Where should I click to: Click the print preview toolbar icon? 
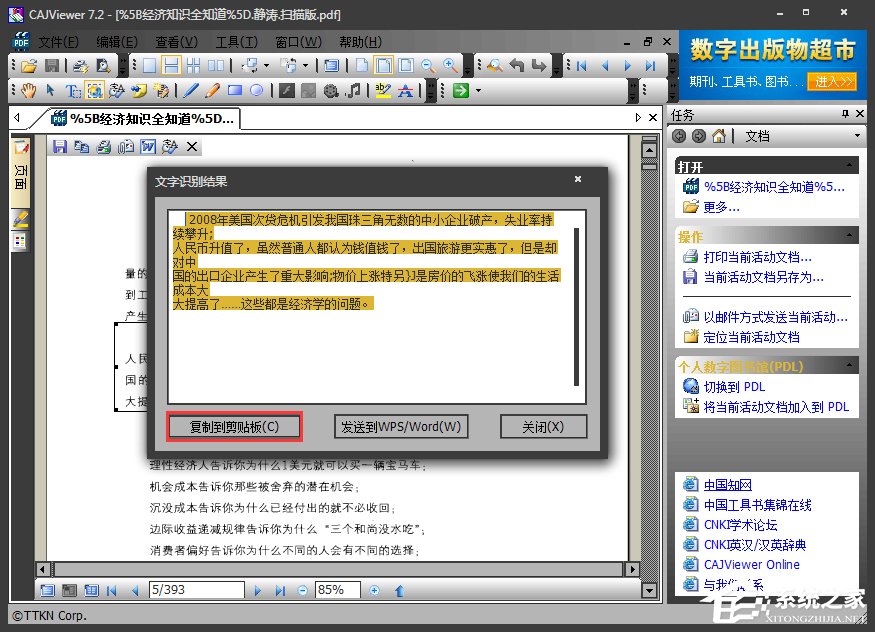coord(103,66)
